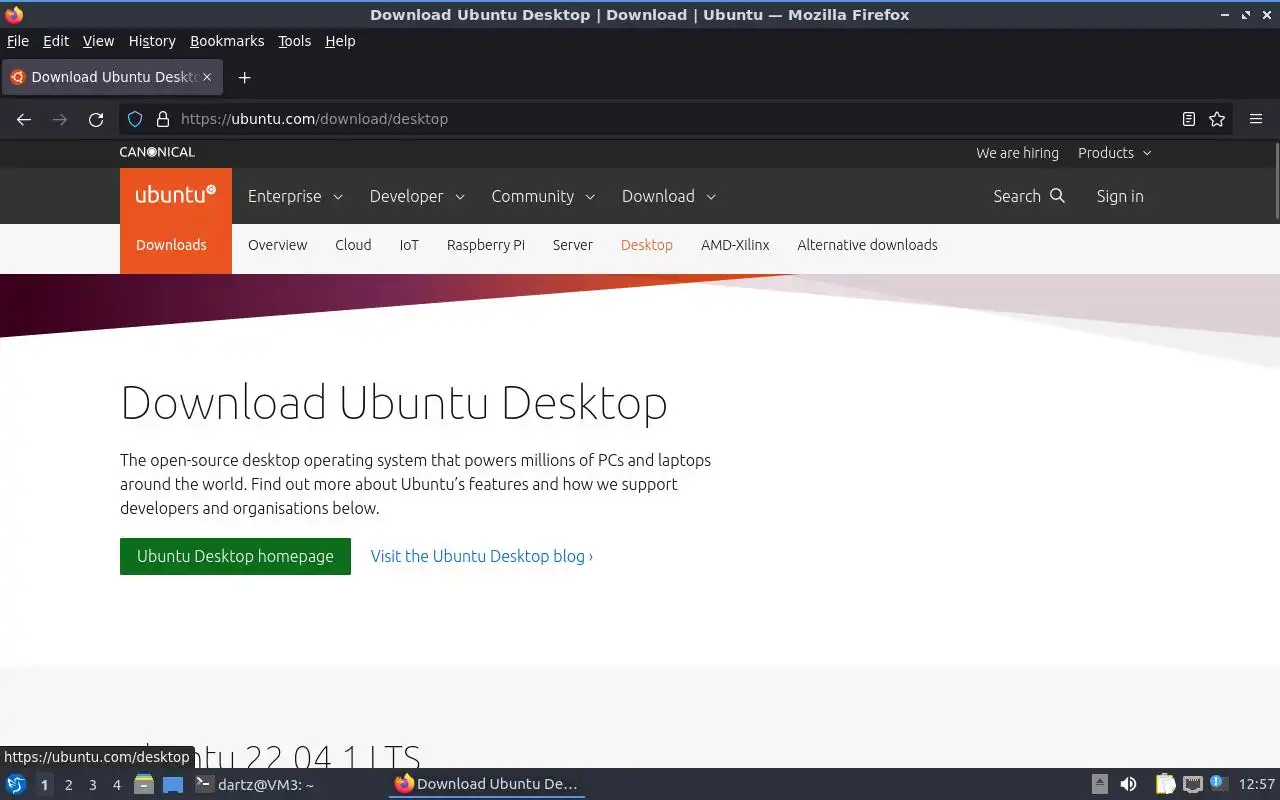Screen dimensions: 1280x800
Task: Open Search on the Ubuntu site
Action: click(x=1029, y=196)
